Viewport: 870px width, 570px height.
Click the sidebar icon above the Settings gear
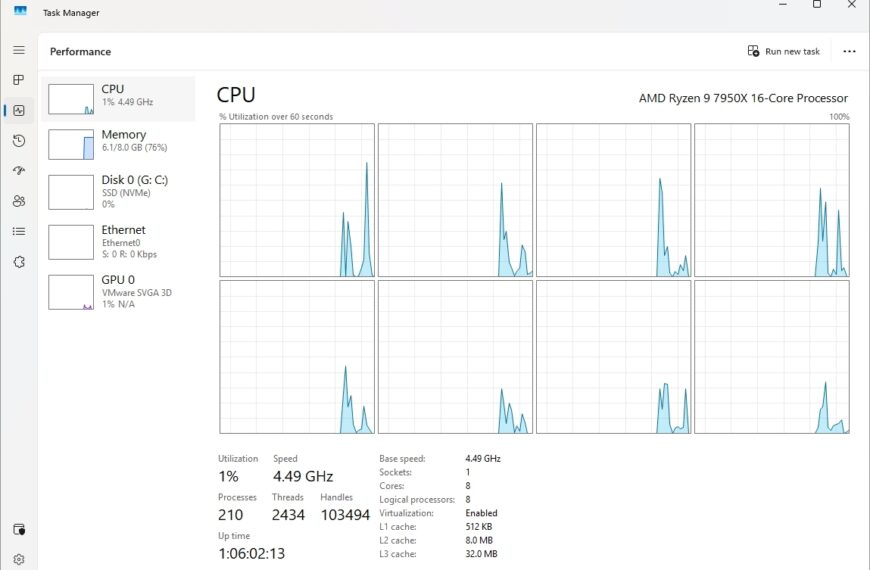[19, 529]
